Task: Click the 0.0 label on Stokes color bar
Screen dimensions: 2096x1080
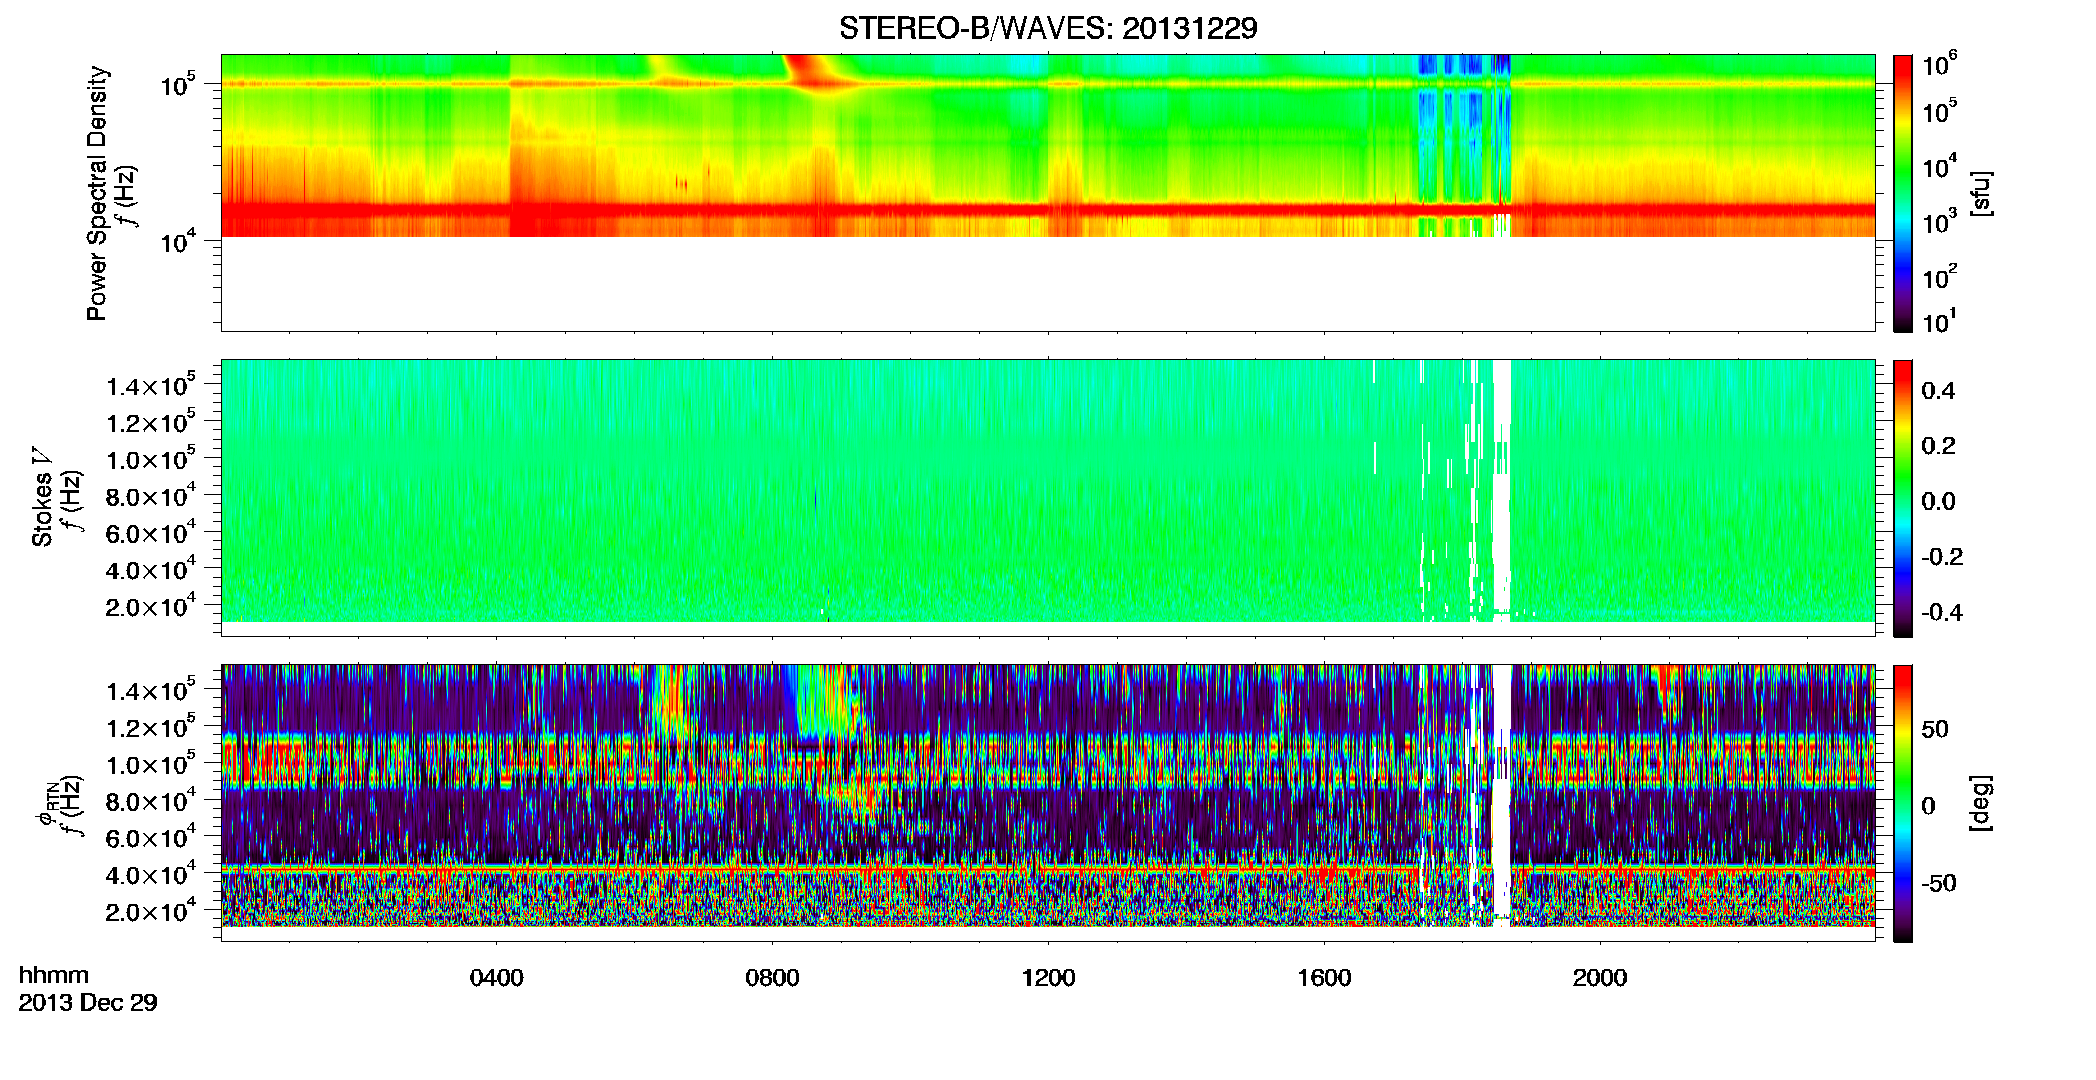Action: point(1938,502)
